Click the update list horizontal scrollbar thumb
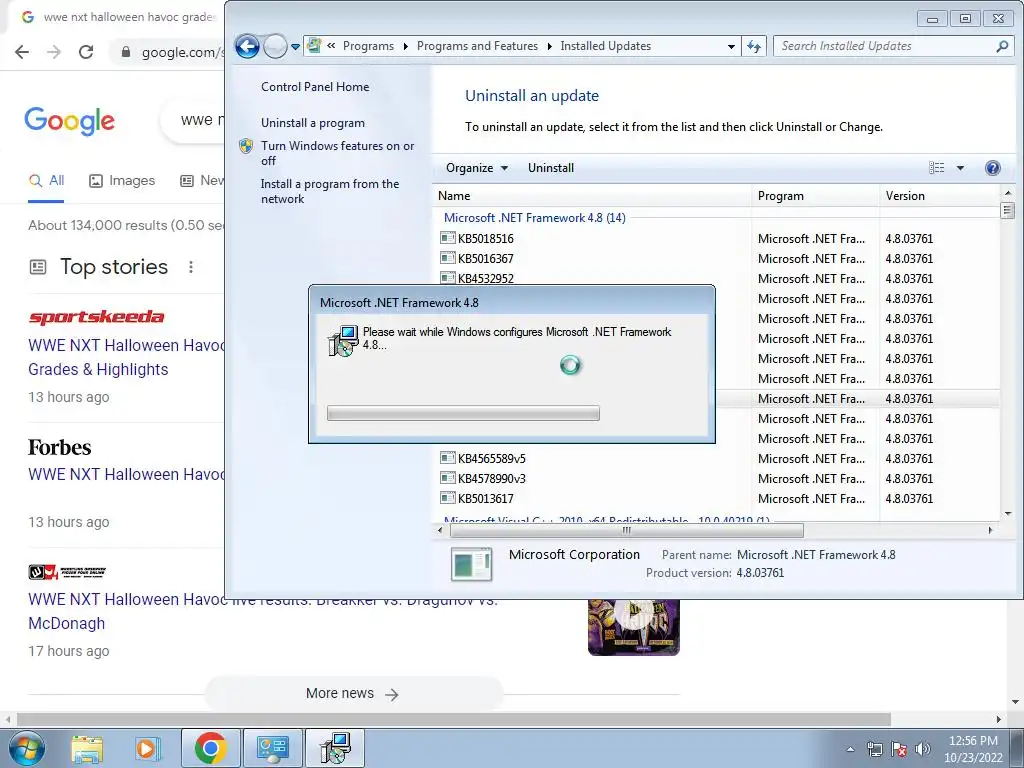The width and height of the screenshot is (1024, 768). click(626, 530)
